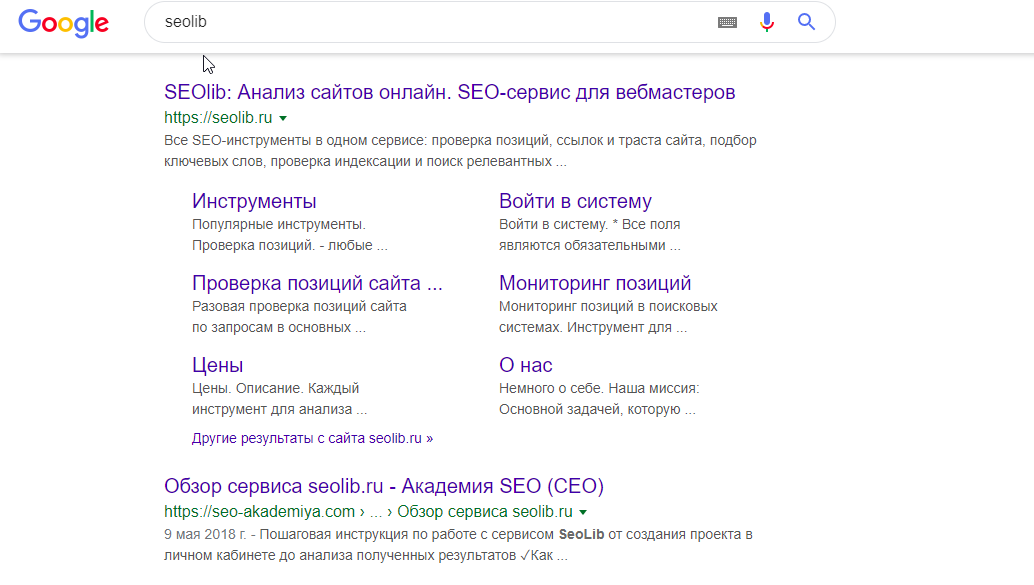Open the Мониторинг позиций sitelink
The width and height of the screenshot is (1034, 585).
(x=595, y=283)
